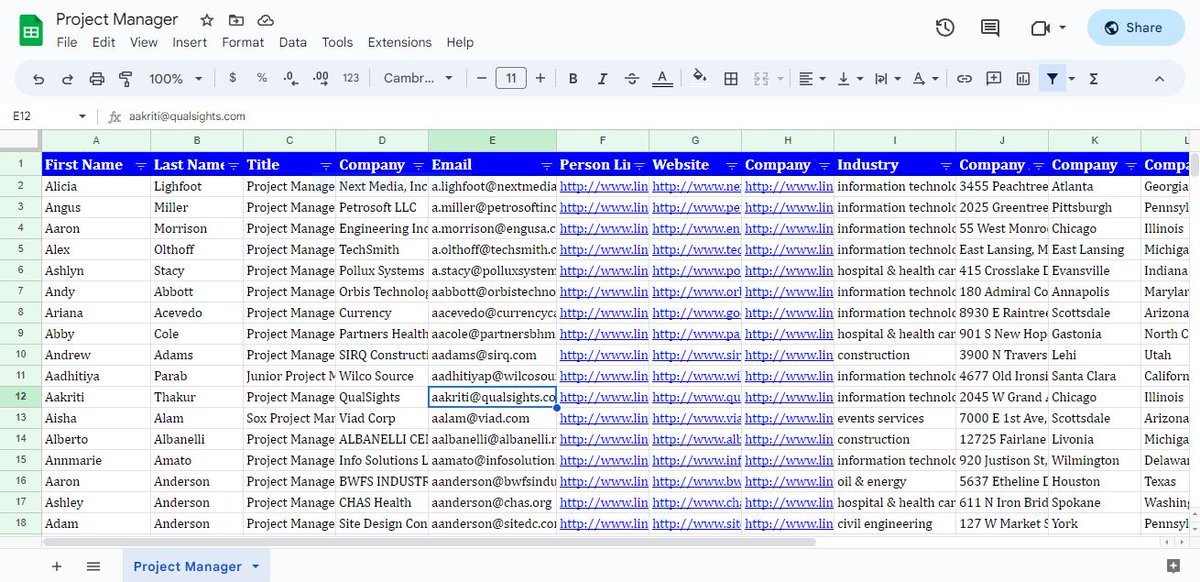Screen dimensions: 1200x582
Task: Add a new sheet with the plus button
Action: click(x=56, y=566)
